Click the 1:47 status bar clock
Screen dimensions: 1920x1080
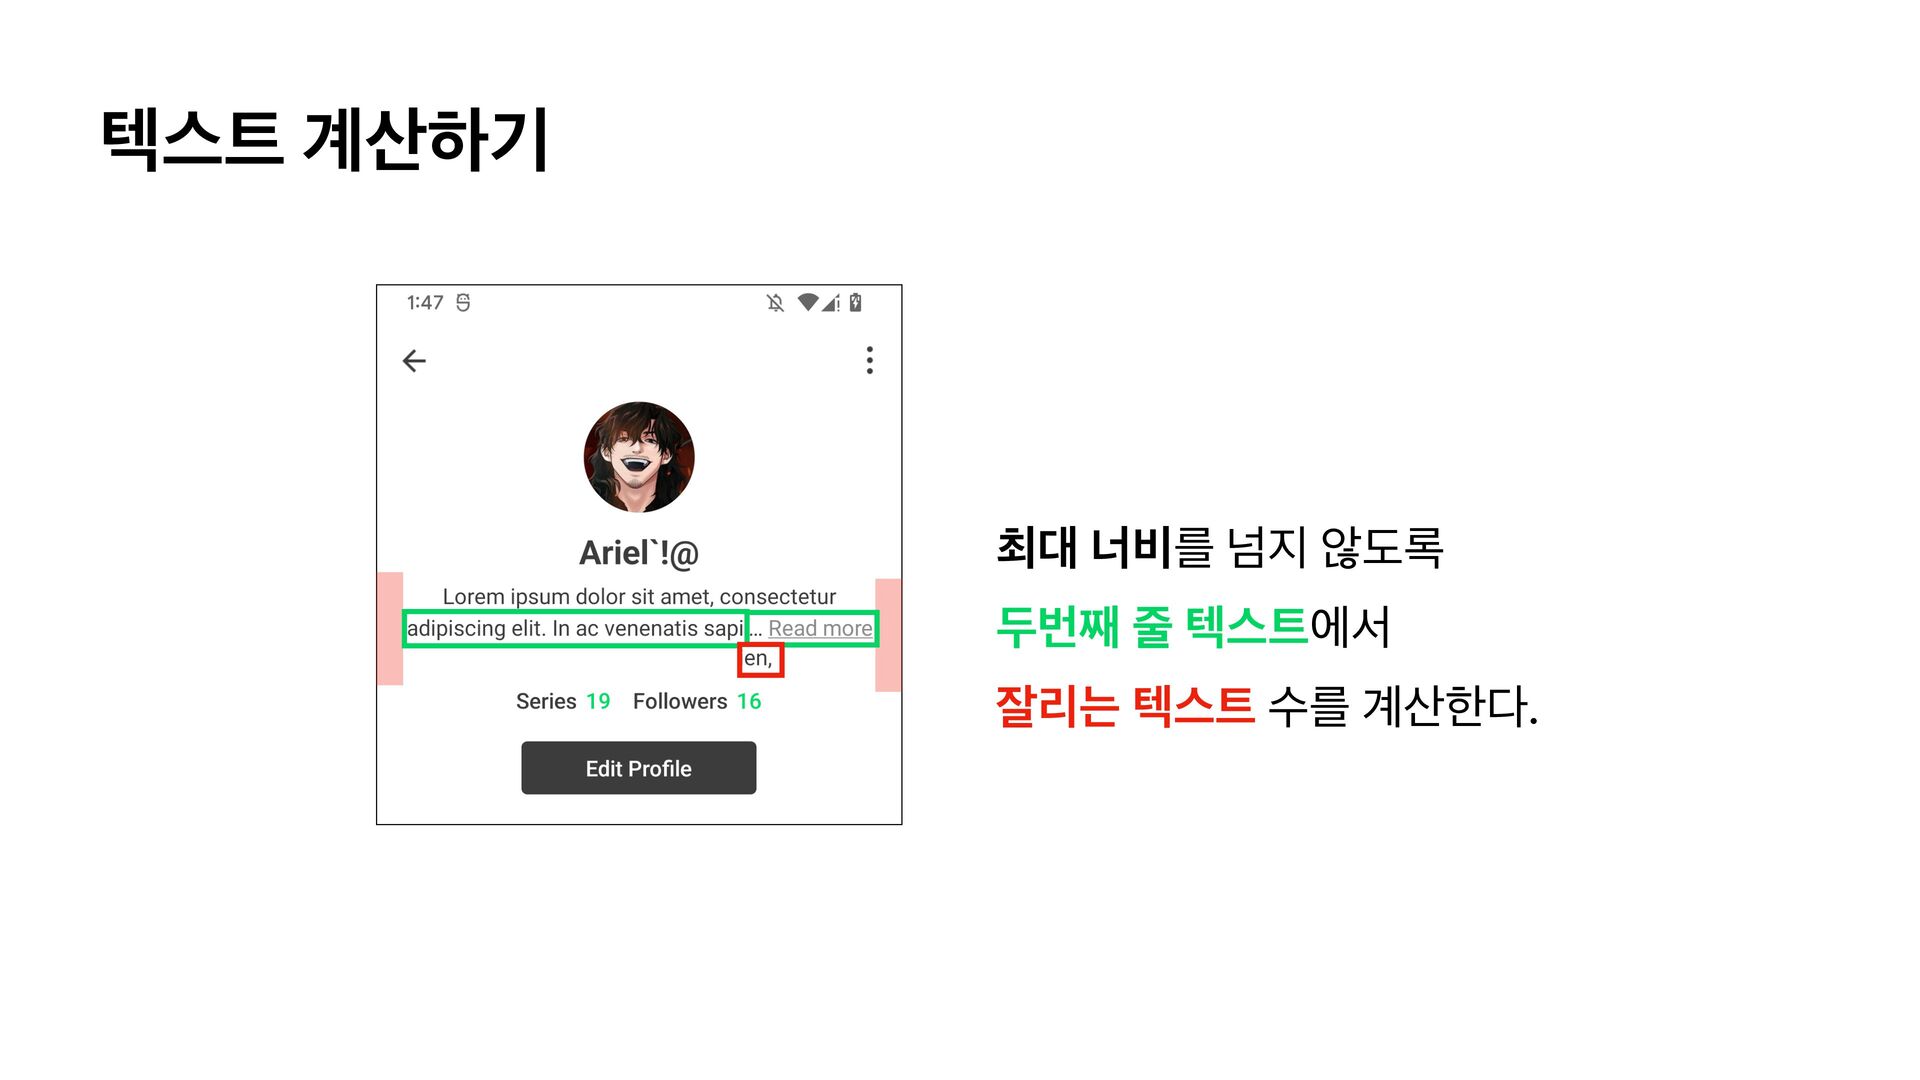pyautogui.click(x=425, y=303)
